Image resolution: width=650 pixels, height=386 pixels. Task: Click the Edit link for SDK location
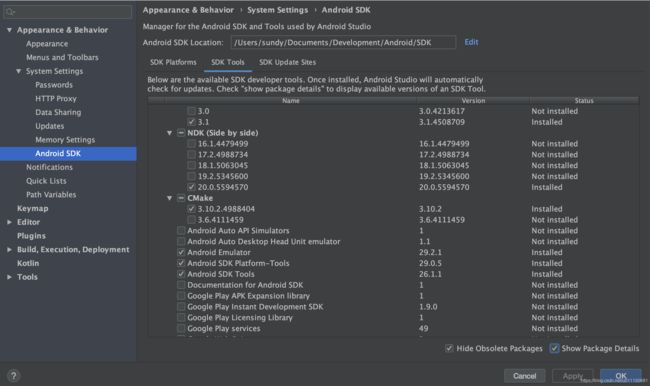[471, 42]
